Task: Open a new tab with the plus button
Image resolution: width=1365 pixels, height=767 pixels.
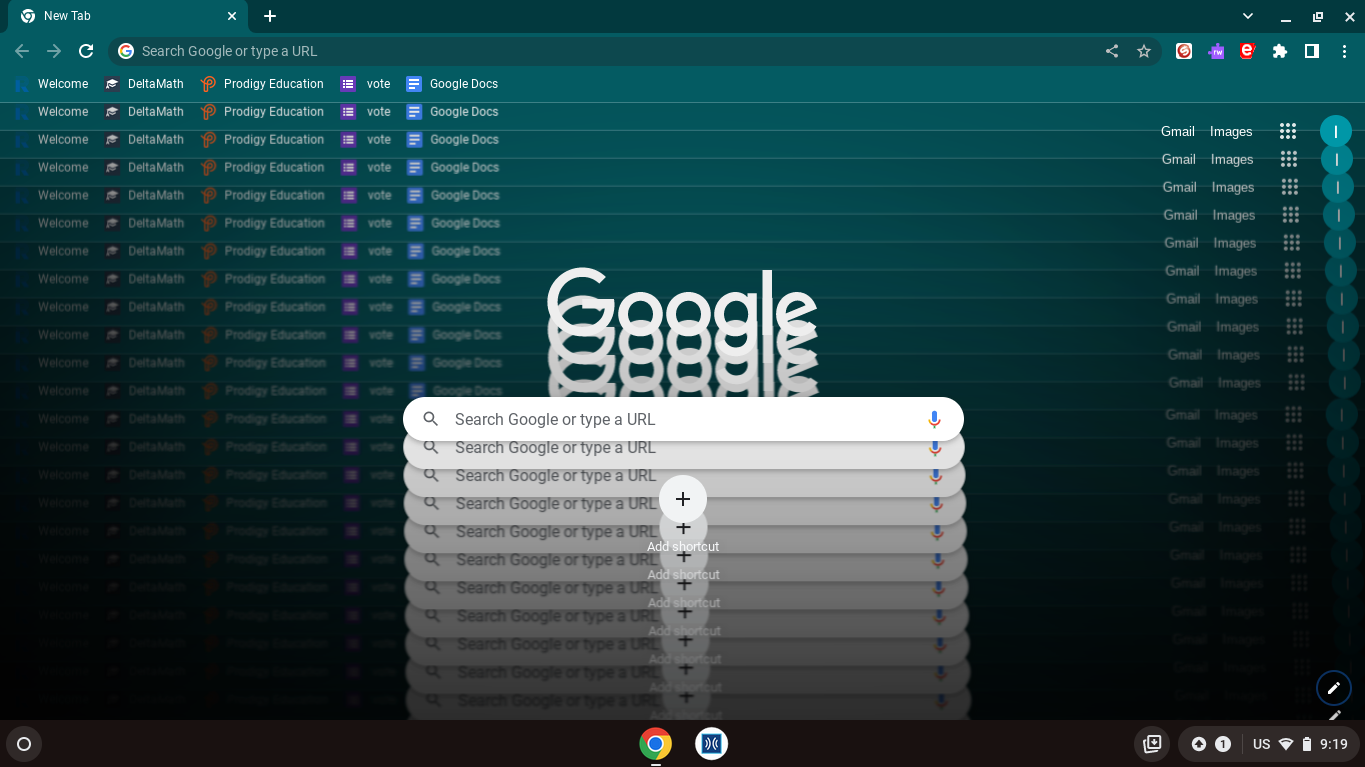Action: [270, 16]
